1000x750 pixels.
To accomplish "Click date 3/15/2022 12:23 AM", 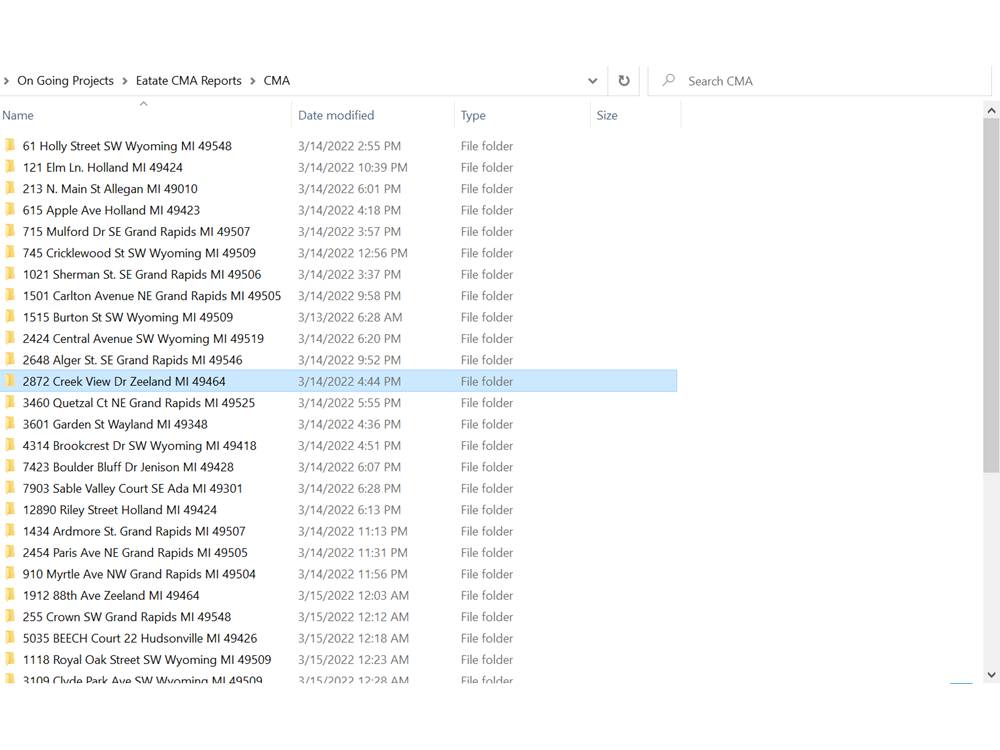I will (x=353, y=659).
